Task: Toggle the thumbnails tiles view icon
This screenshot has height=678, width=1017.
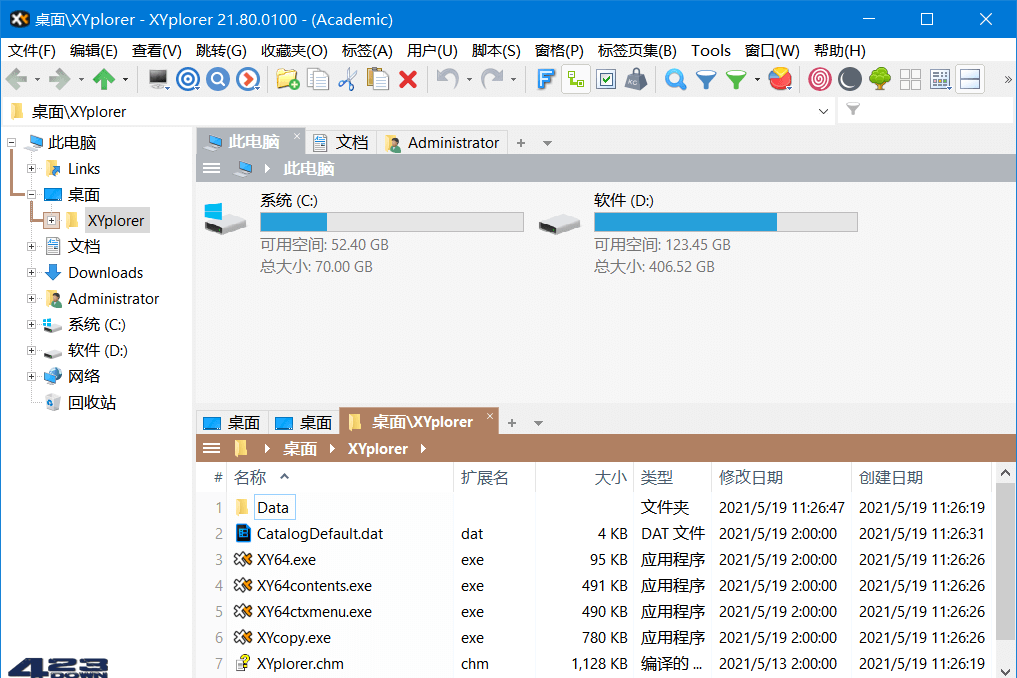Action: pyautogui.click(x=910, y=80)
